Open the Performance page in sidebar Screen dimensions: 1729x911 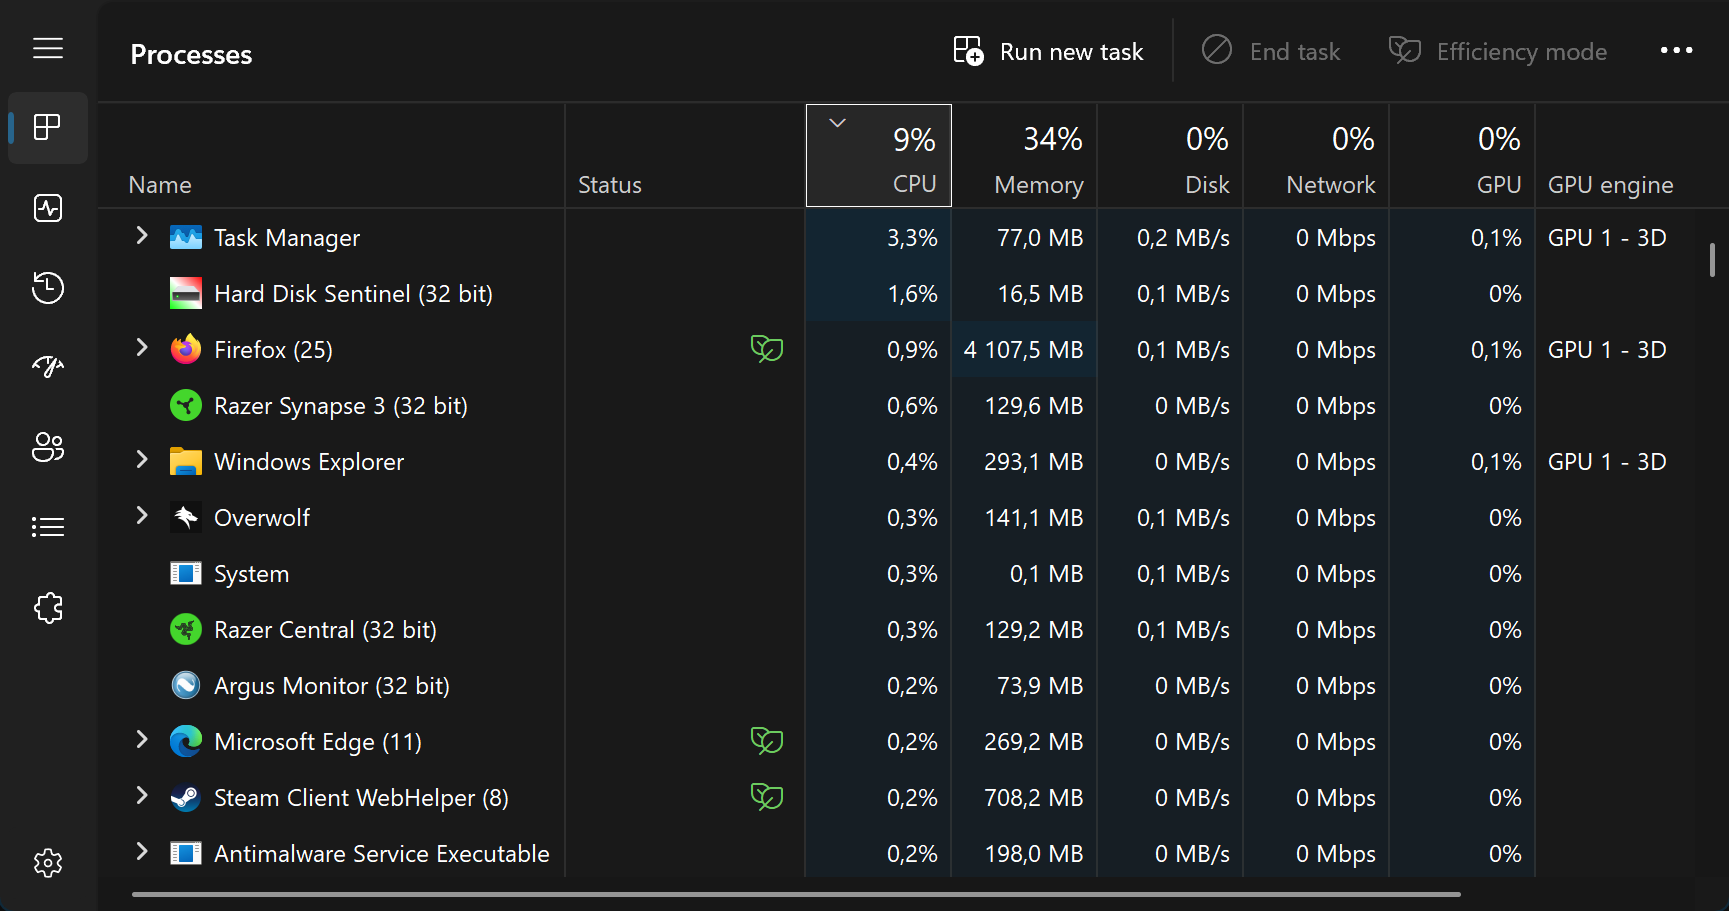pyautogui.click(x=47, y=208)
